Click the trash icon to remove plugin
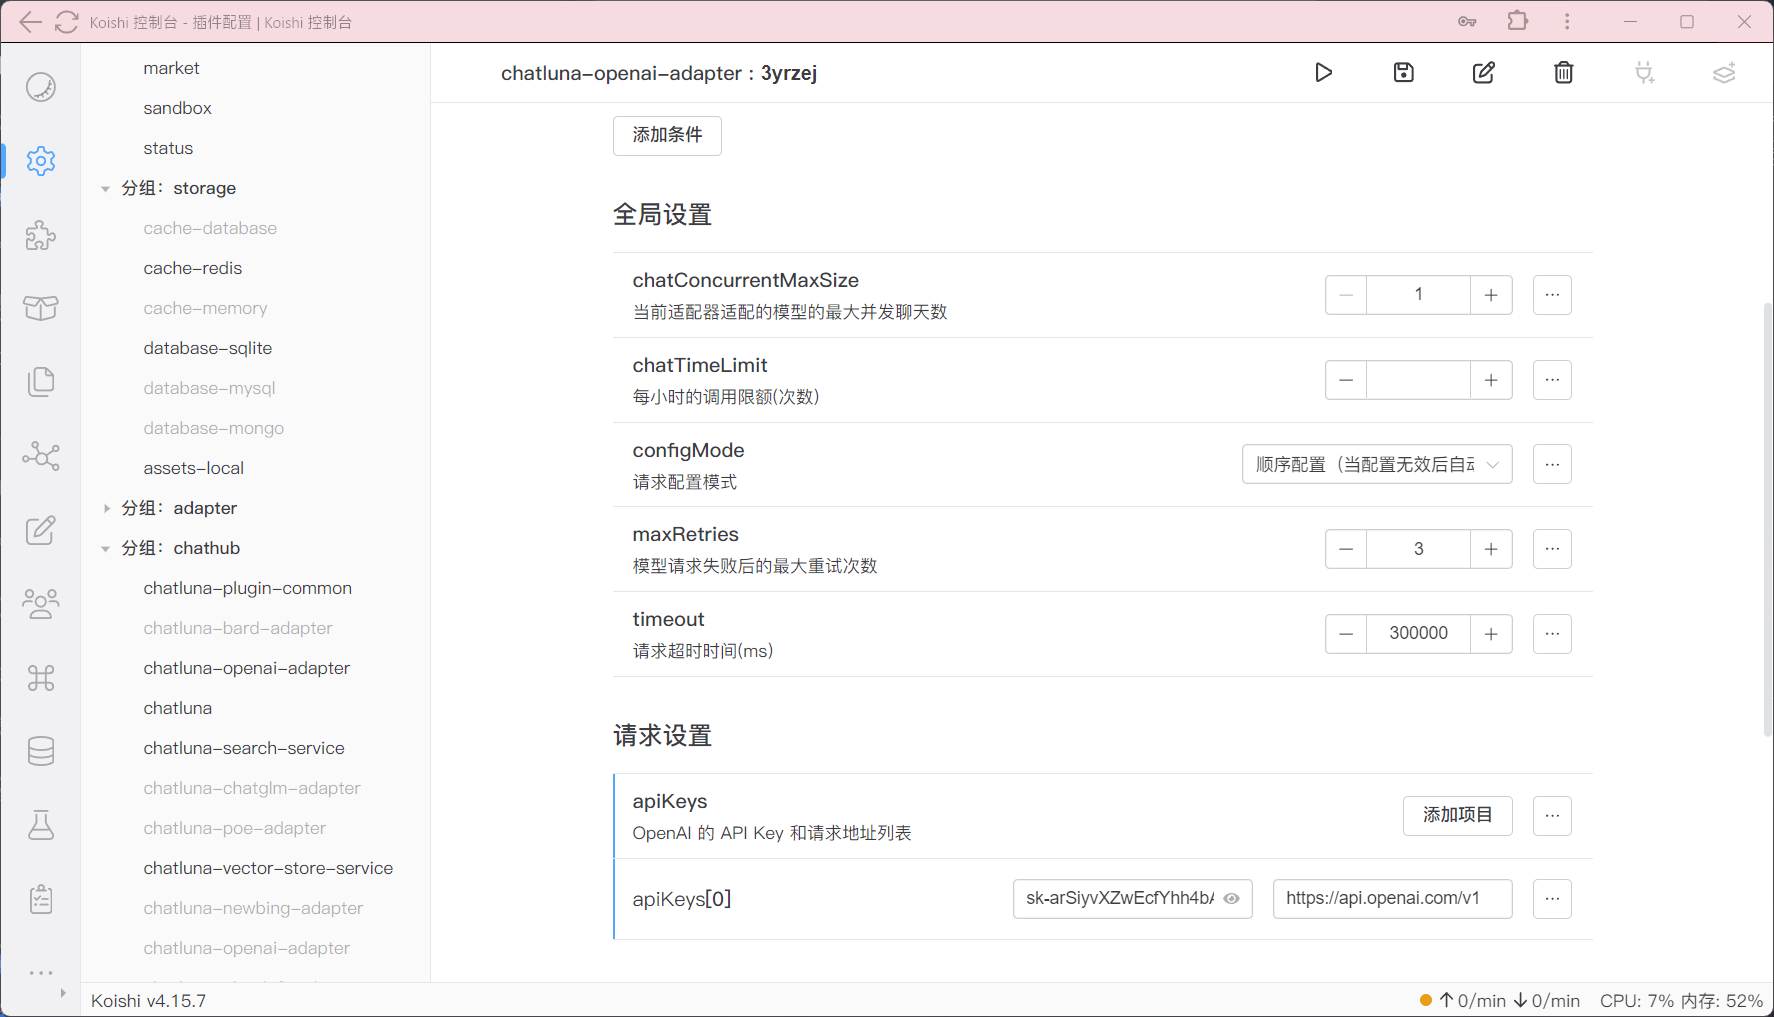The image size is (1774, 1017). coord(1563,73)
